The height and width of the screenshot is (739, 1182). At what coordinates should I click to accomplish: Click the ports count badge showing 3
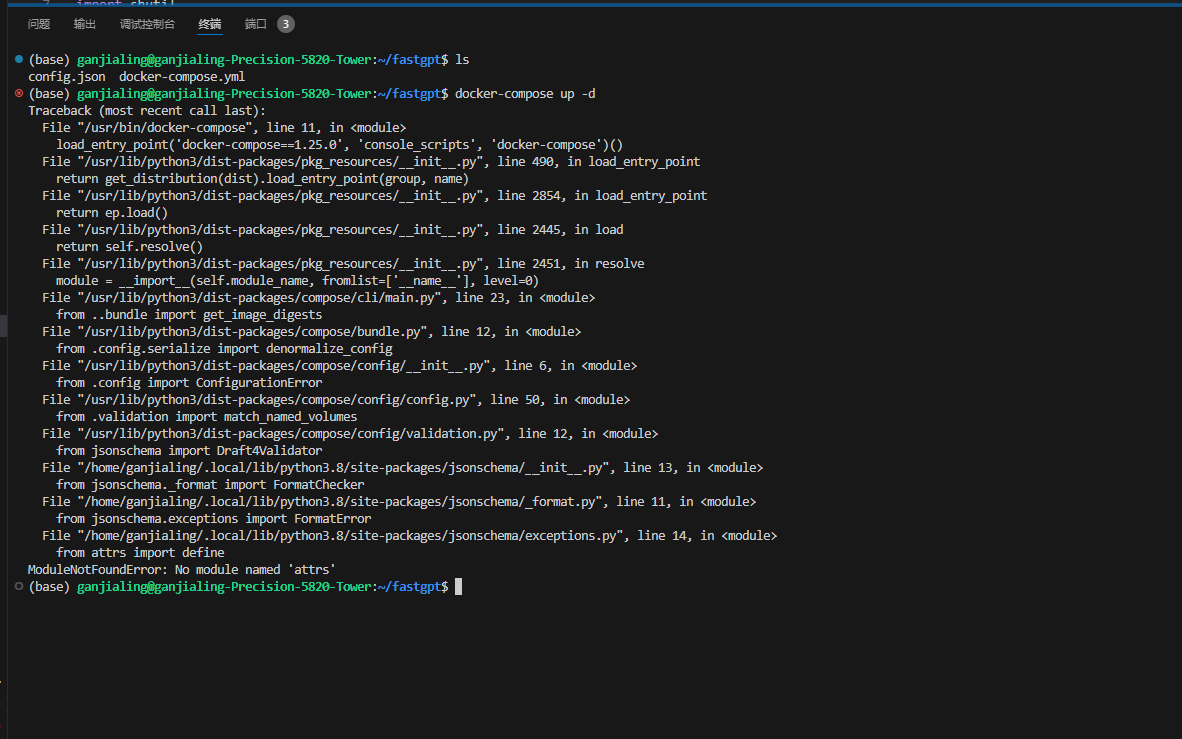(285, 24)
